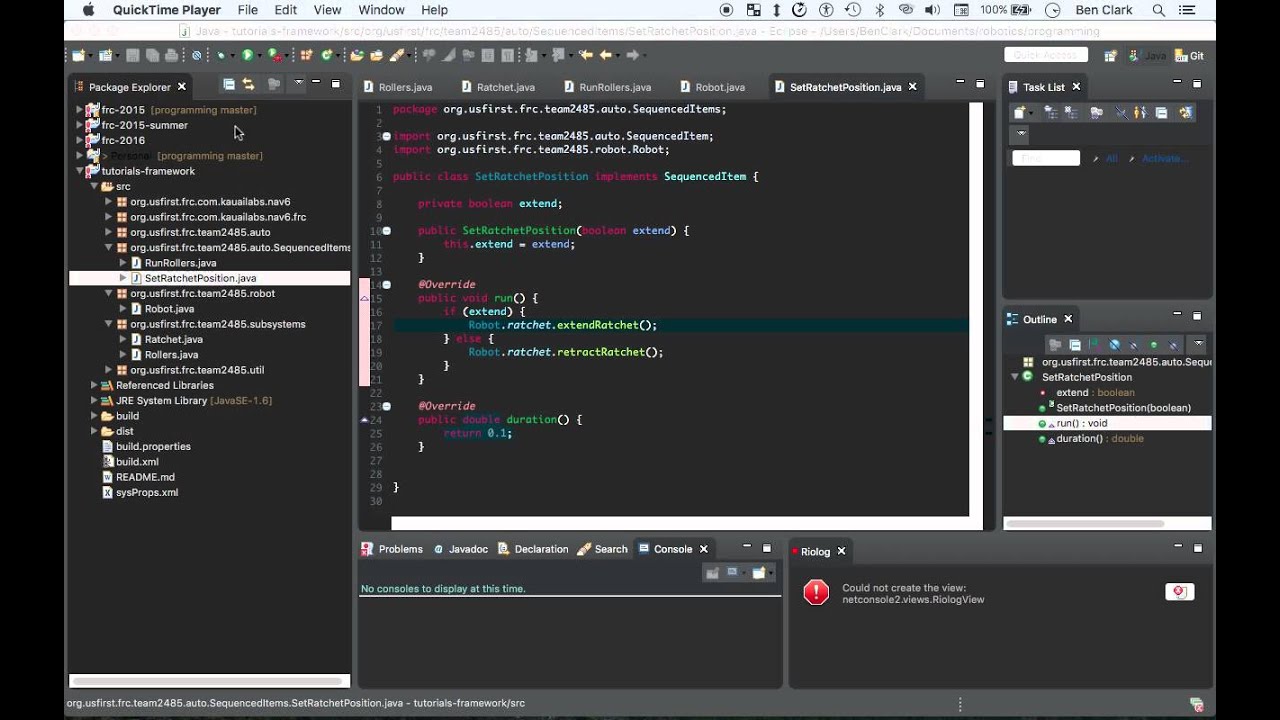
Task: Open the Javadoc tab
Action: click(x=460, y=549)
